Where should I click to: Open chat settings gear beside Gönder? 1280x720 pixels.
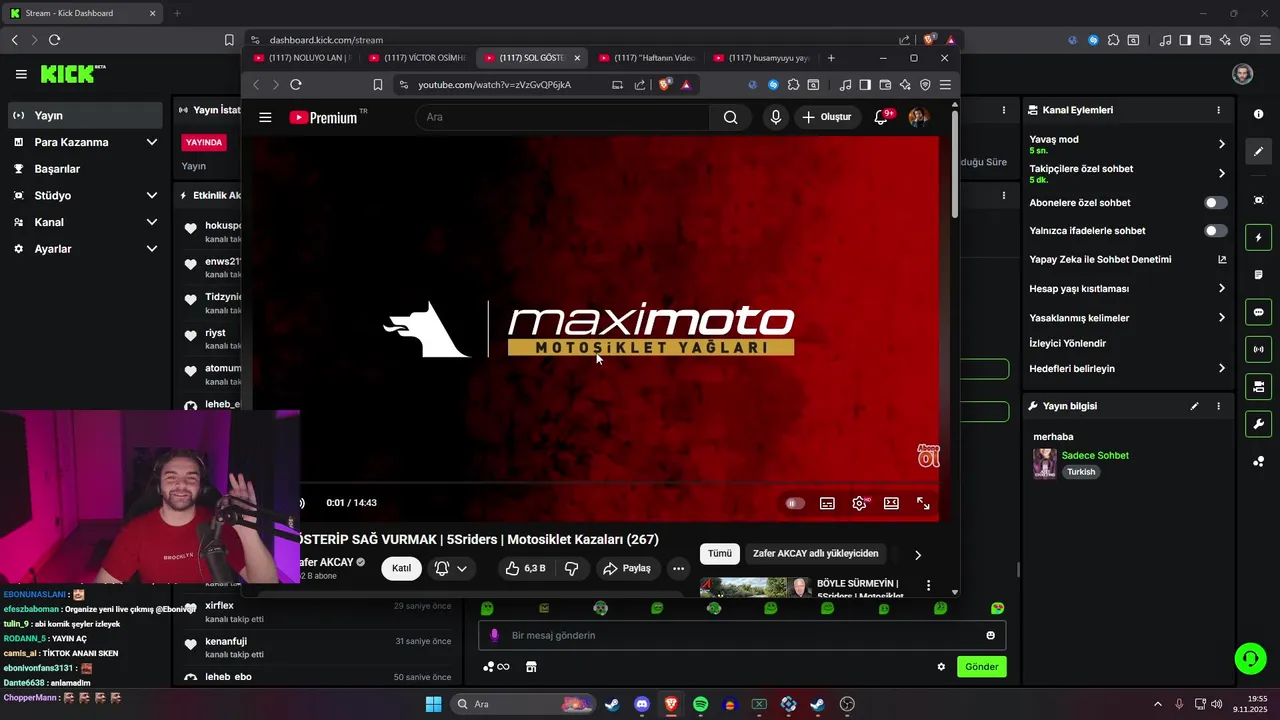[x=941, y=667]
